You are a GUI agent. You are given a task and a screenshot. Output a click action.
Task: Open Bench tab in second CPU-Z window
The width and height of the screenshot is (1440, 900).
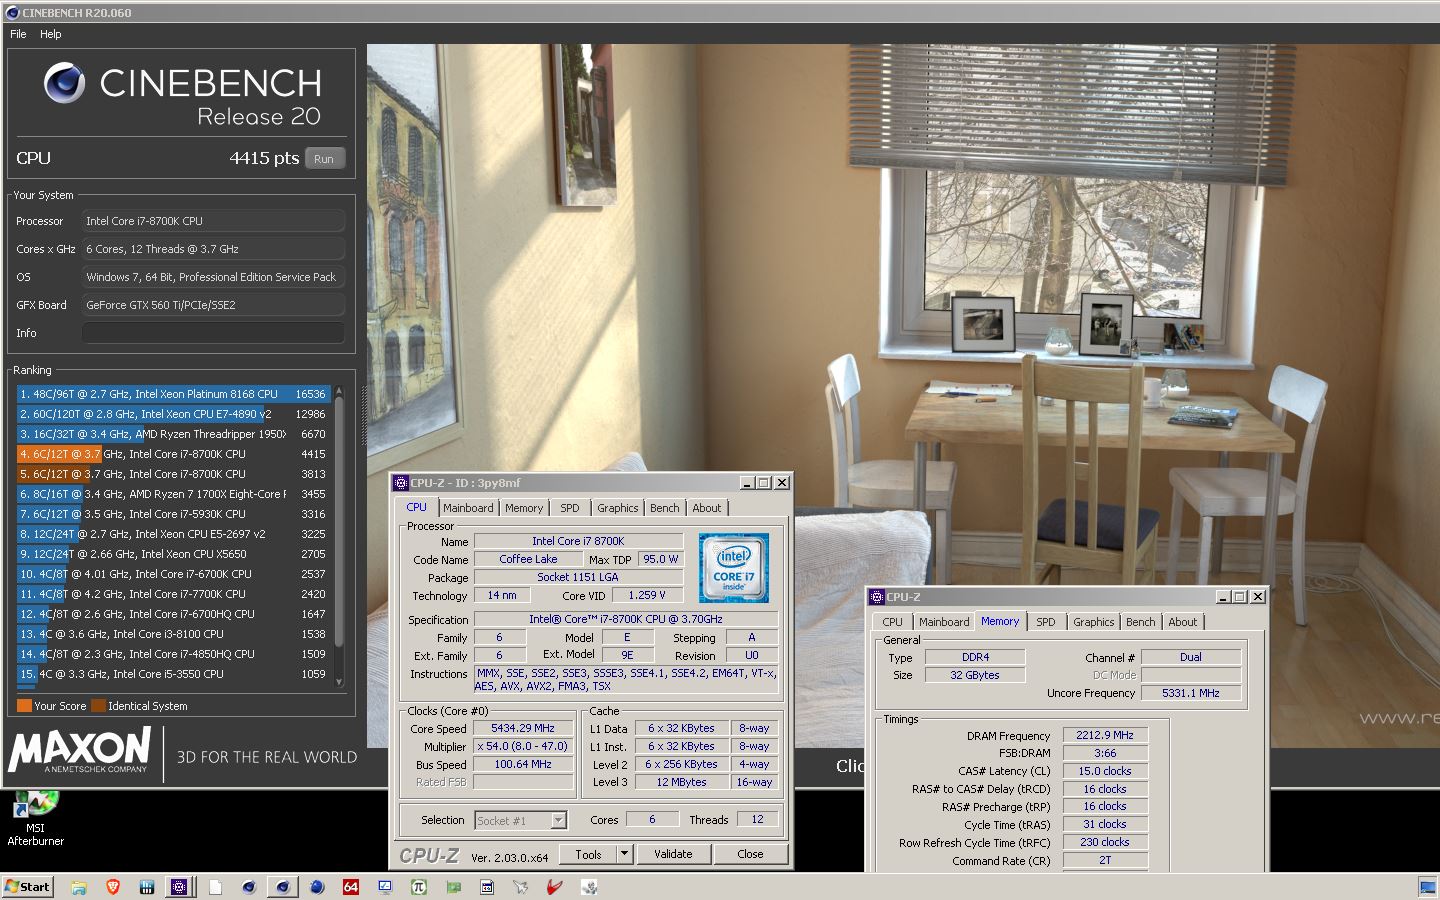1141,622
